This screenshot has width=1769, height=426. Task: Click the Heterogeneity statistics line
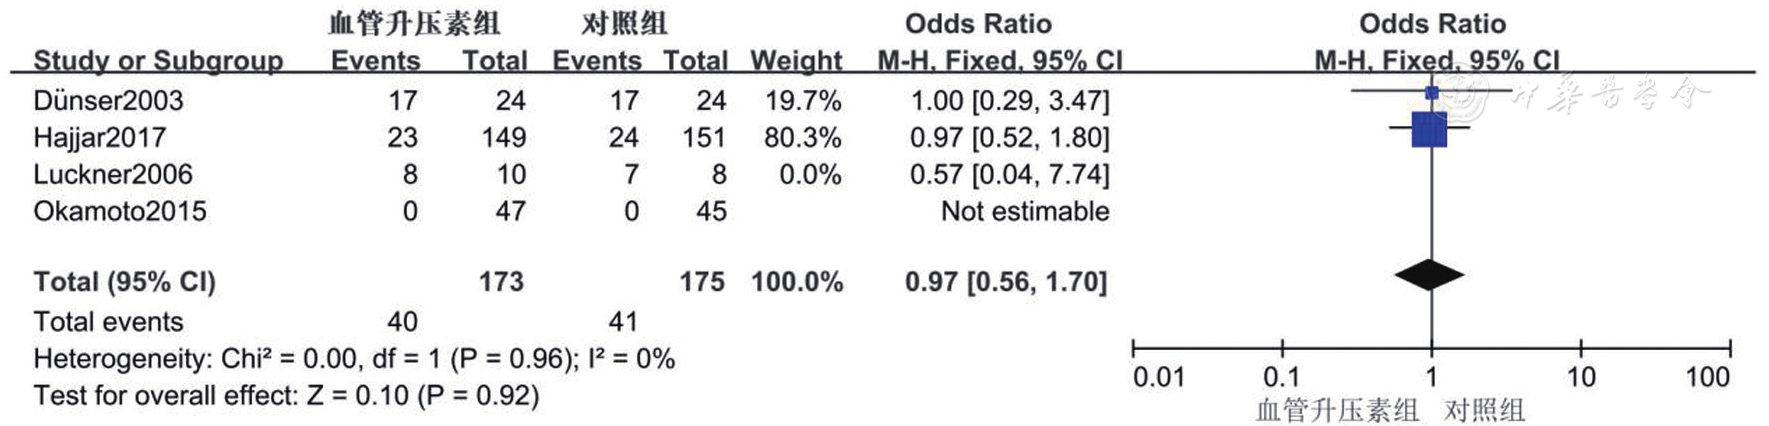354,358
